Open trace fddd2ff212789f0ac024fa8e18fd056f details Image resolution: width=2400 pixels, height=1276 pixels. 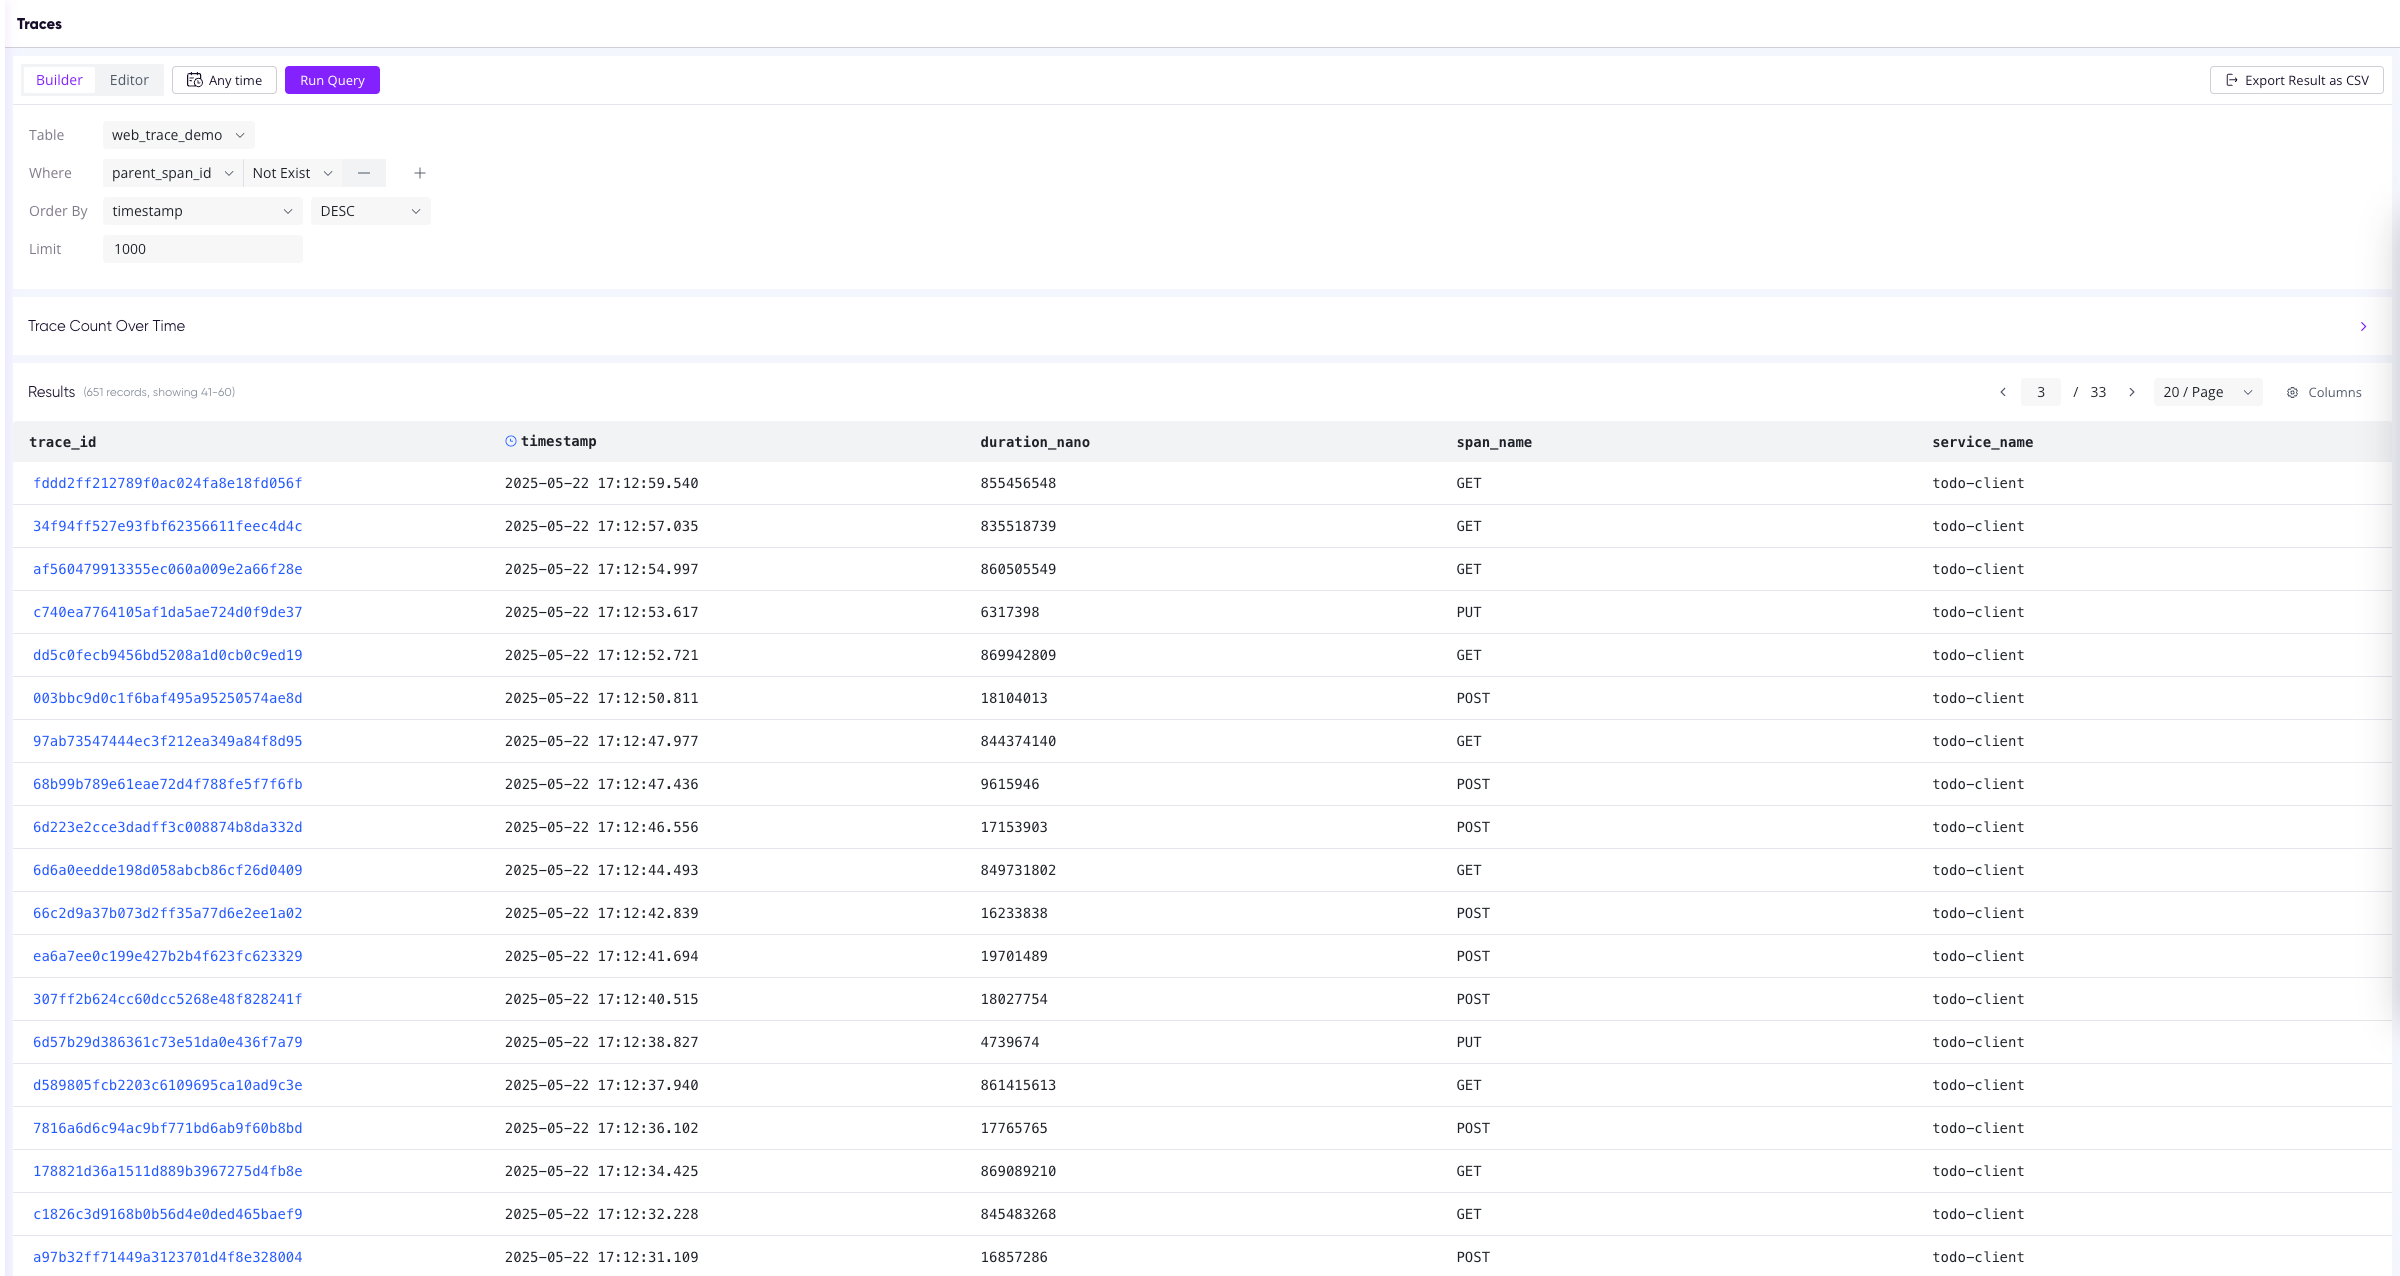pyautogui.click(x=166, y=483)
